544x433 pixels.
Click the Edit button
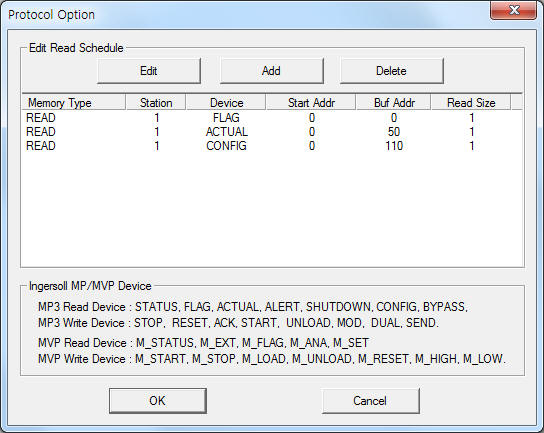pyautogui.click(x=149, y=71)
